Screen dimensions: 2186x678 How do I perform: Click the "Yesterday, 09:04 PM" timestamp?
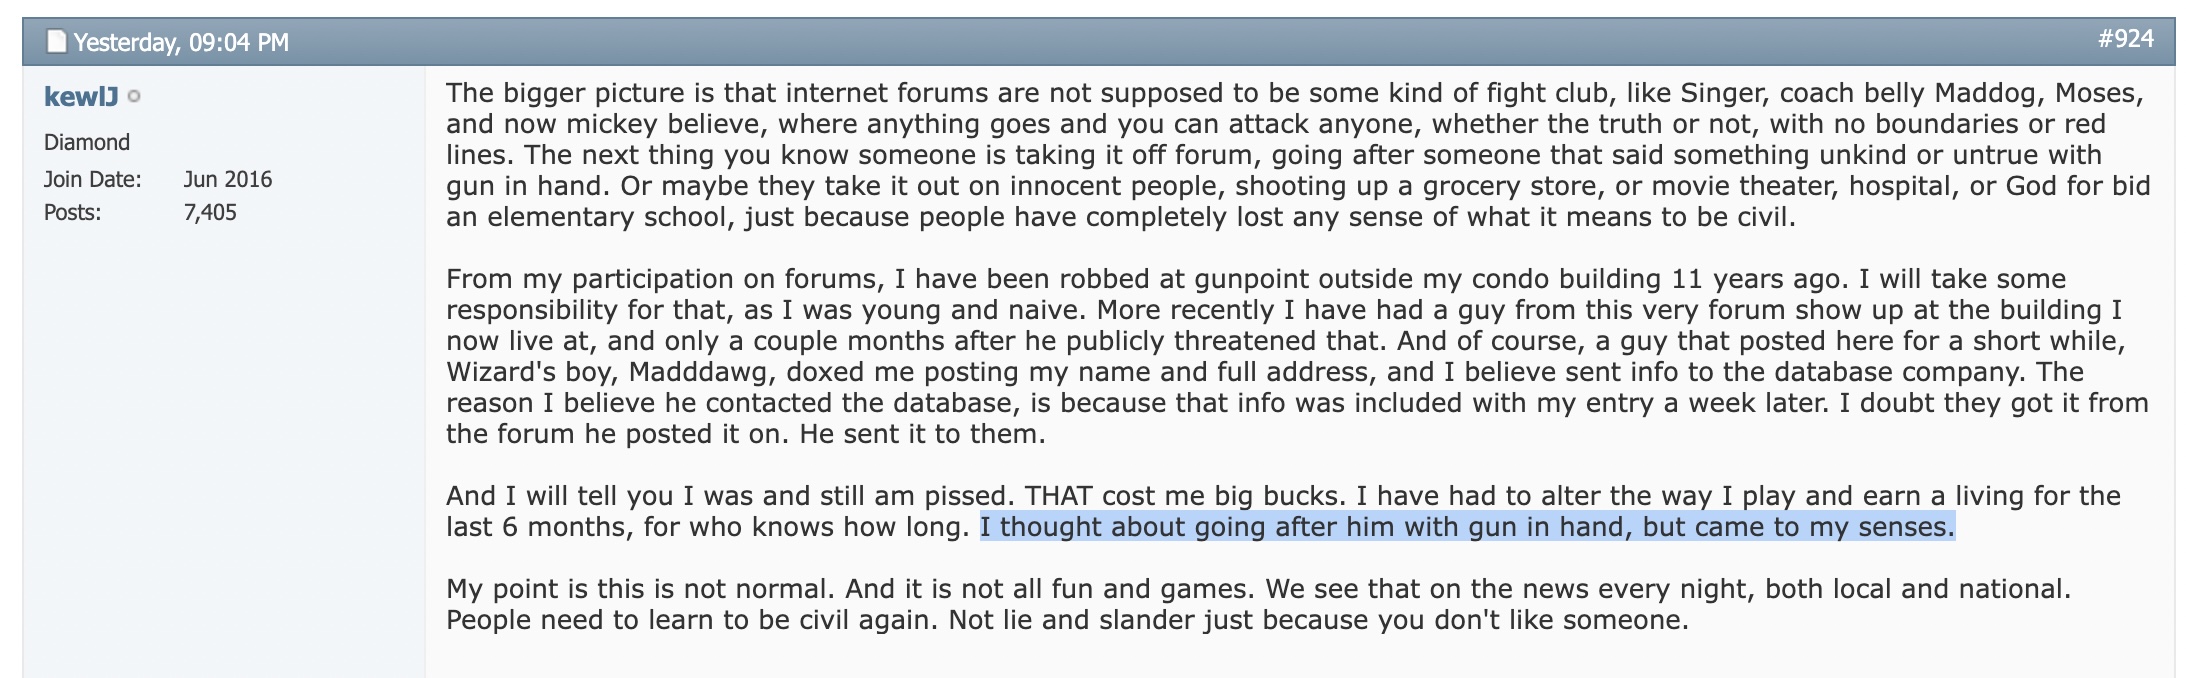(x=181, y=42)
